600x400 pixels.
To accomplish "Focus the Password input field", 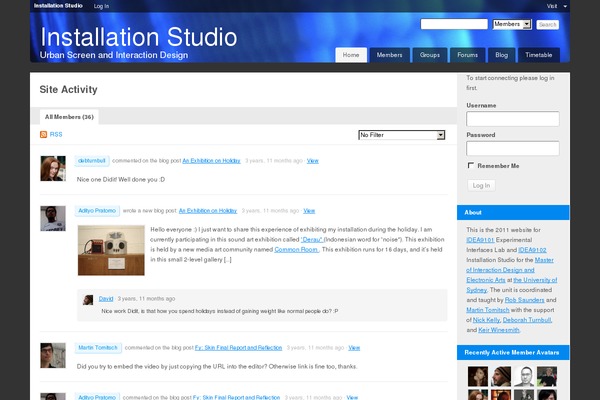I will [513, 148].
